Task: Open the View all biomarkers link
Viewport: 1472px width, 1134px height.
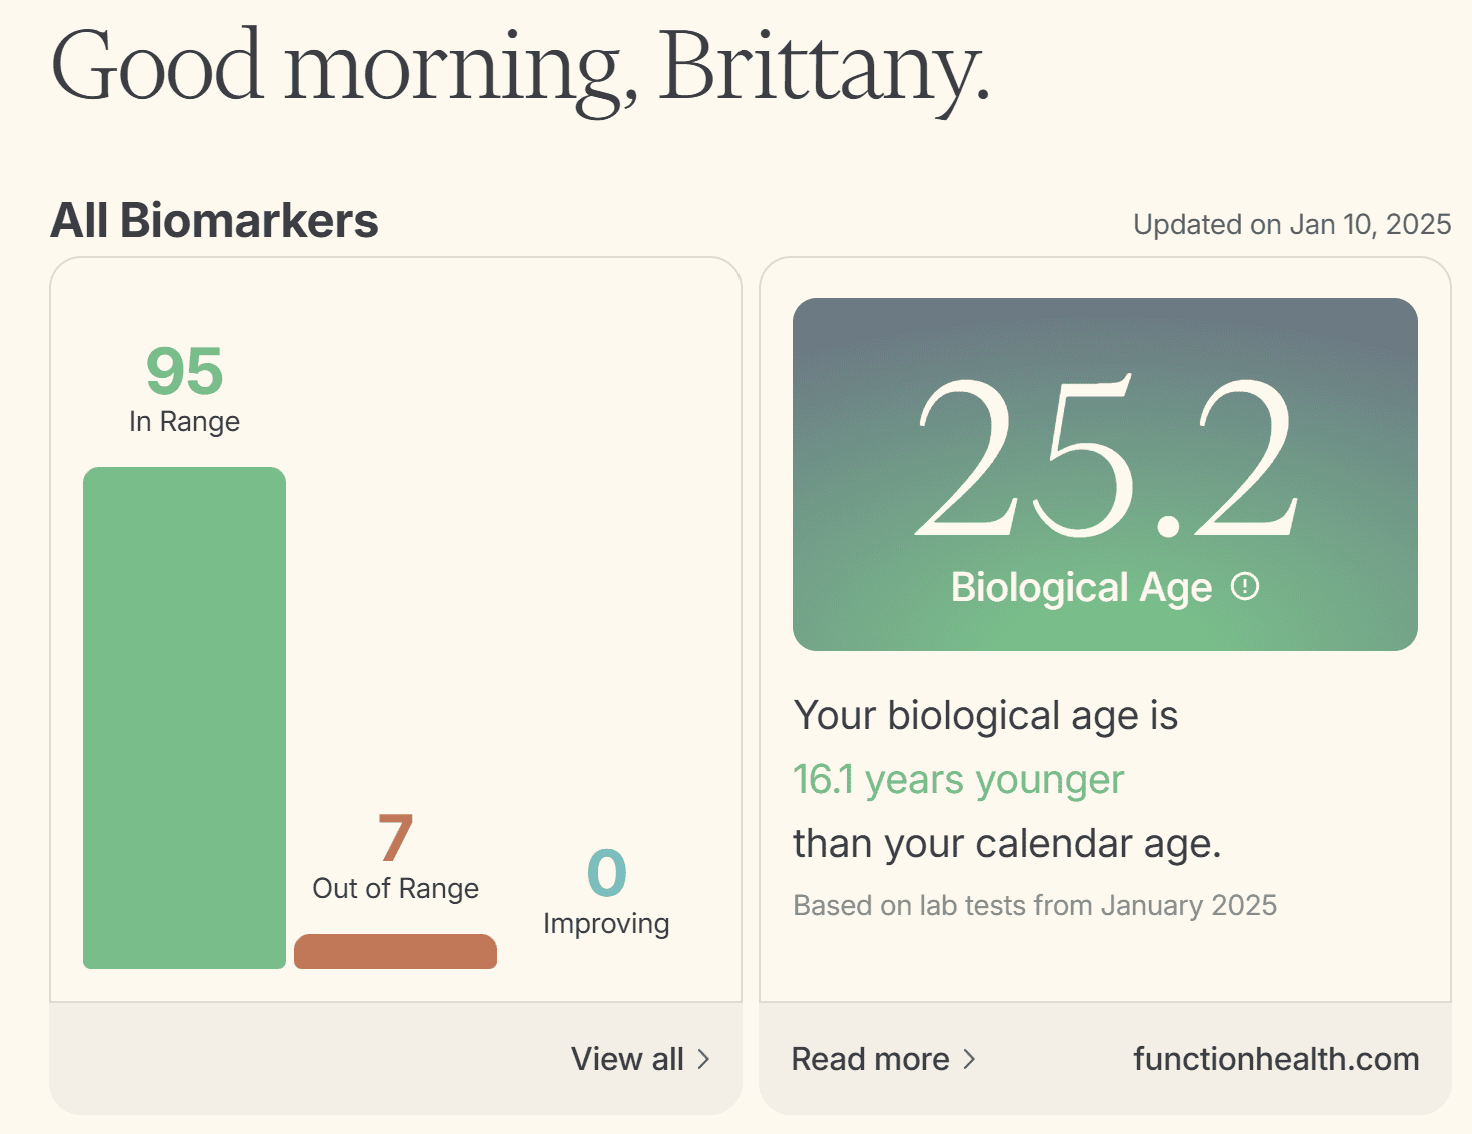Action: pyautogui.click(x=628, y=1059)
